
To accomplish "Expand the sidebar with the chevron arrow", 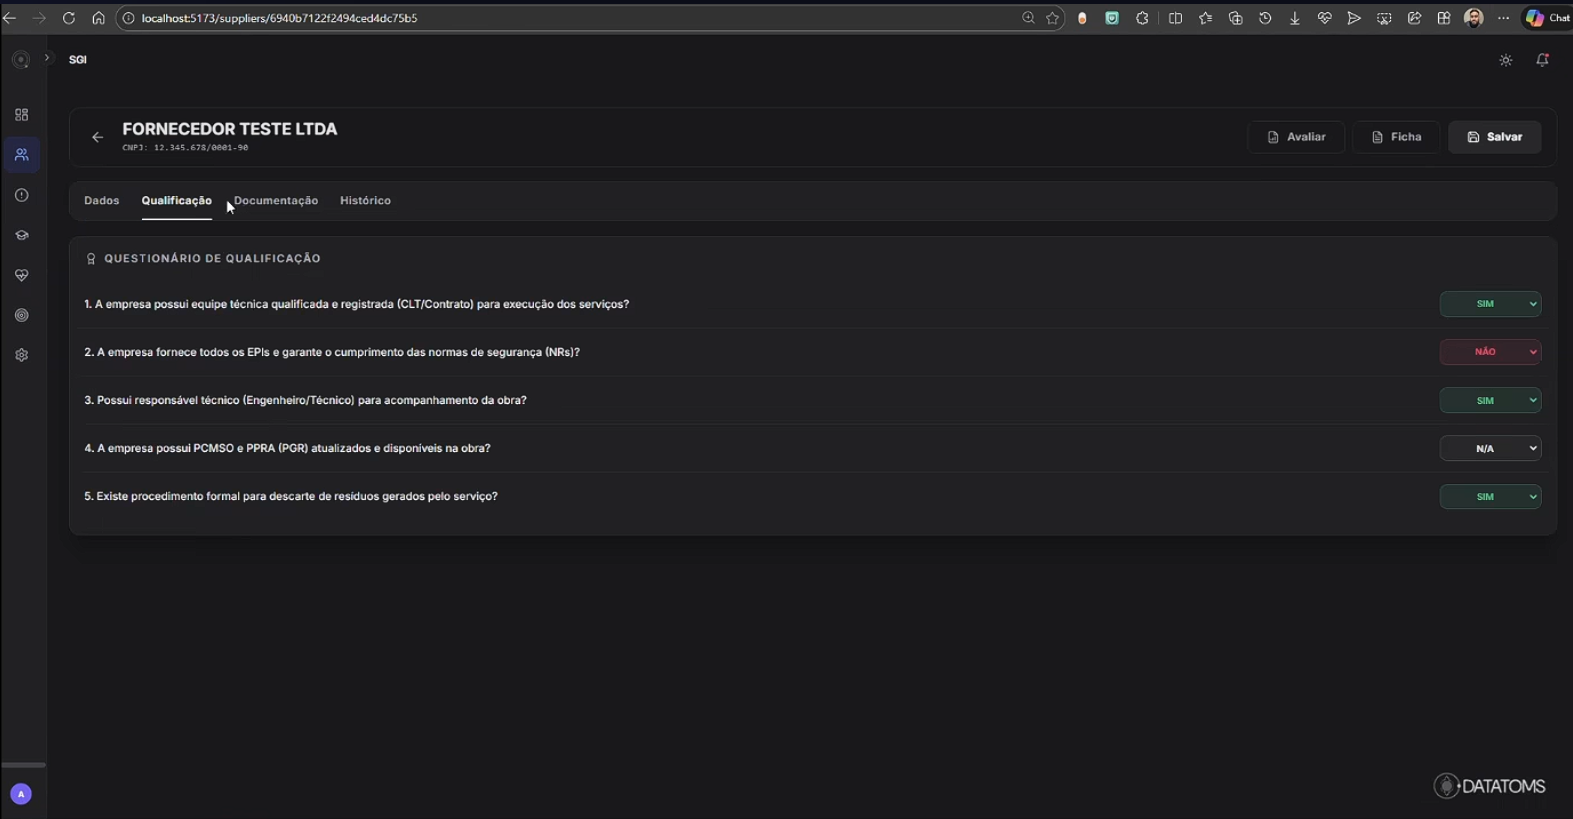I will coord(46,58).
